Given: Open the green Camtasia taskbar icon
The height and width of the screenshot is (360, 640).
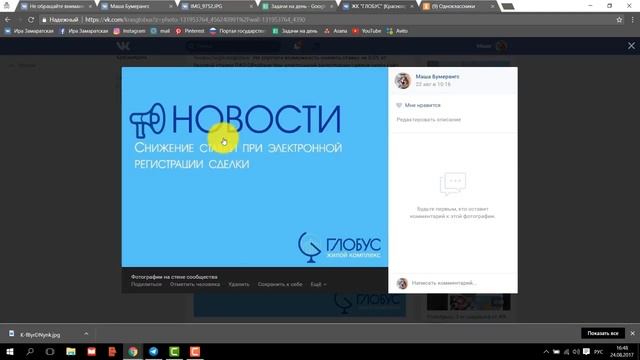Looking at the screenshot, I should (x=174, y=351).
